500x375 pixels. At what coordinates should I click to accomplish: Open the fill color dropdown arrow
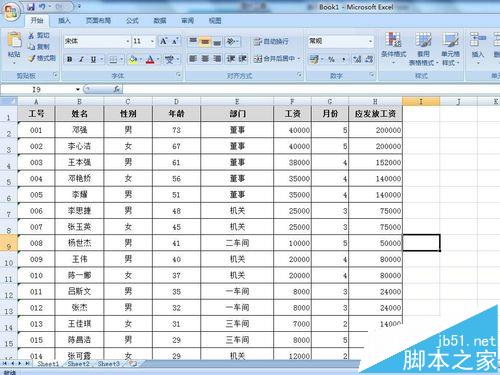(x=141, y=59)
